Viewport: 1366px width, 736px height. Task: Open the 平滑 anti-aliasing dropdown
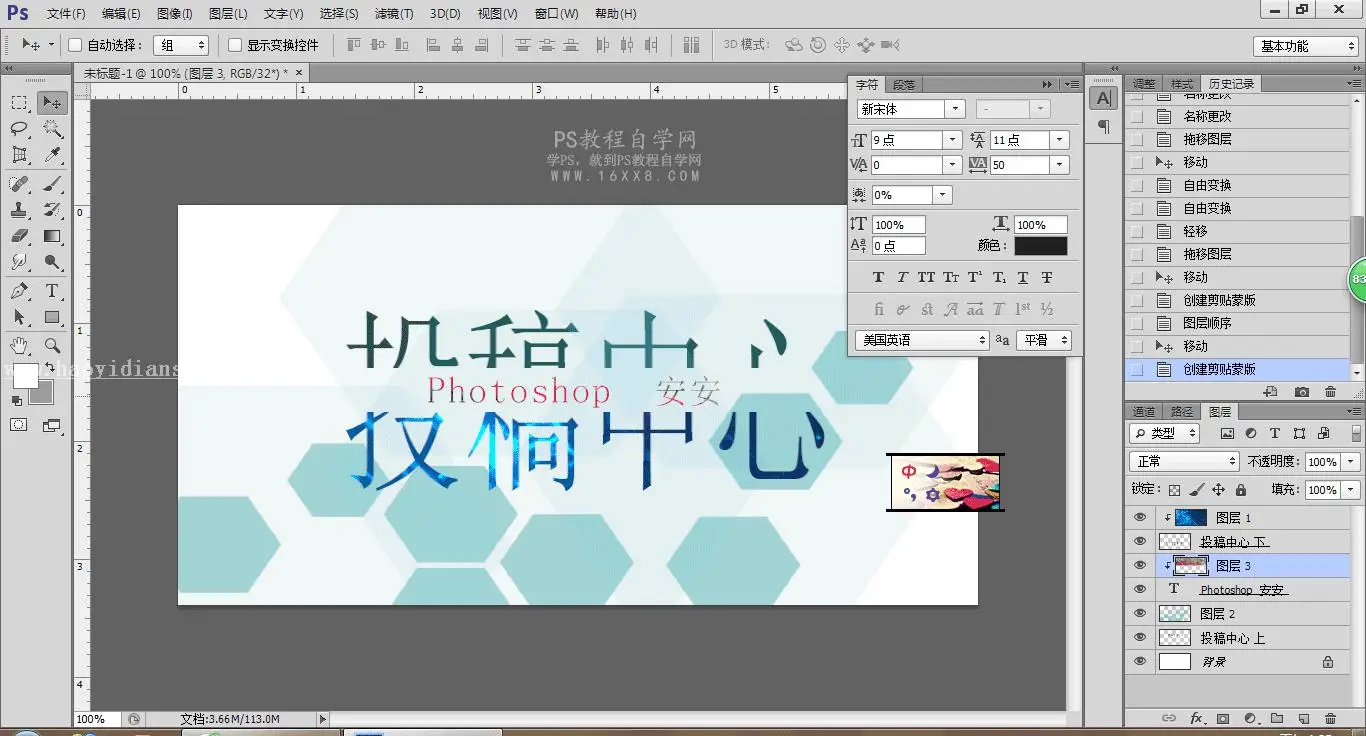click(1044, 340)
